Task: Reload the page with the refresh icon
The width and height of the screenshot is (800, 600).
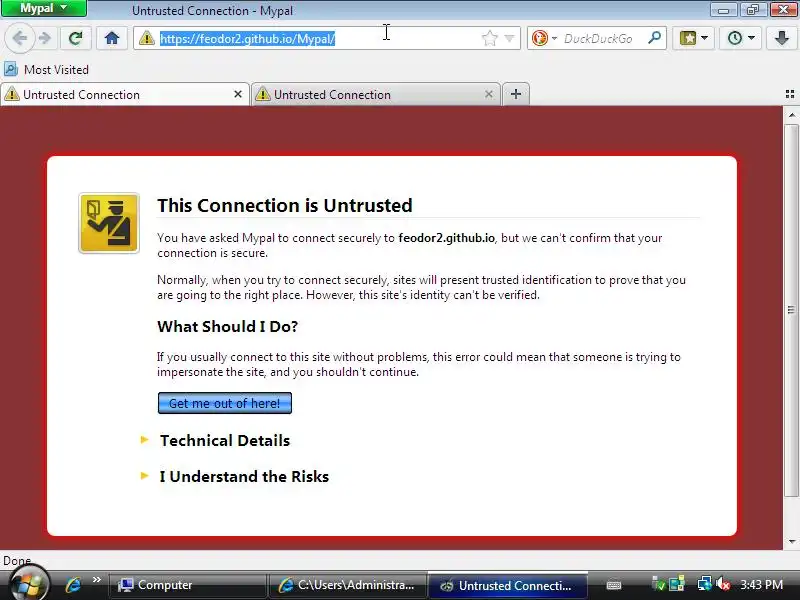Action: point(76,38)
